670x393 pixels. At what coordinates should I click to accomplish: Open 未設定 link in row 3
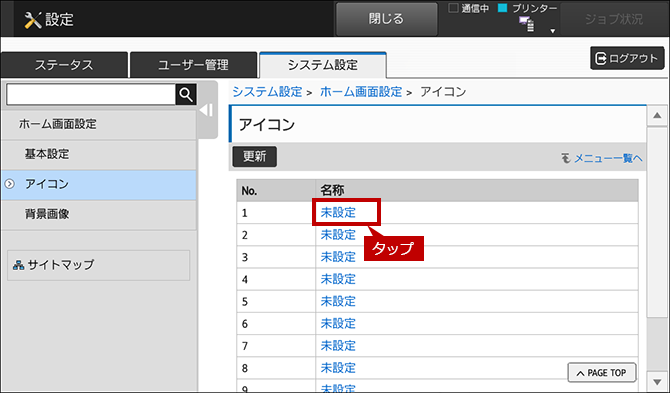(338, 257)
